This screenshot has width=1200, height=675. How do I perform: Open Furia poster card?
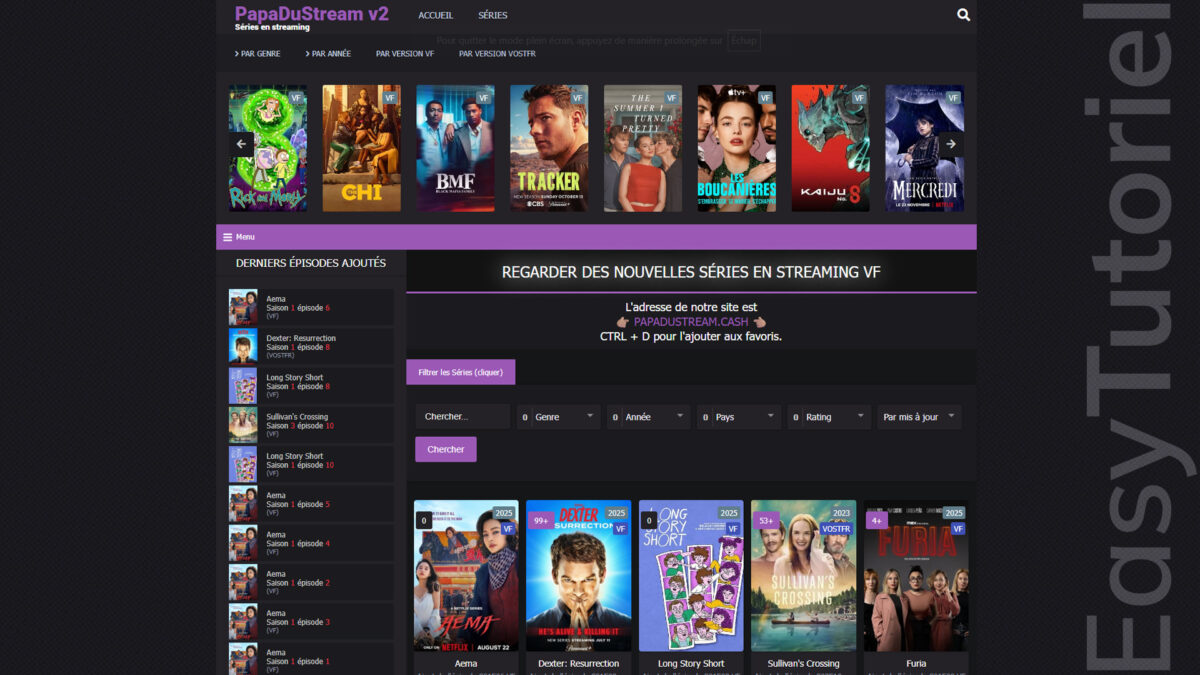tap(916, 576)
